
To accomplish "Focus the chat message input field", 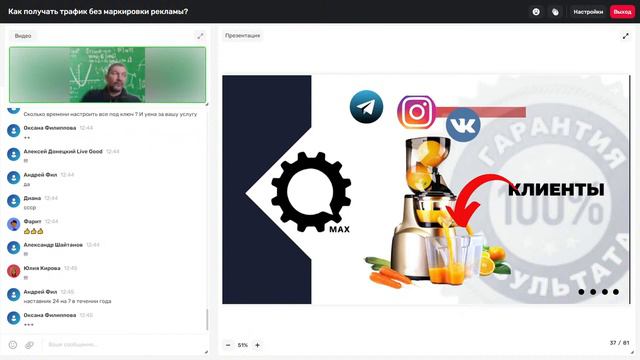I will [x=122, y=345].
